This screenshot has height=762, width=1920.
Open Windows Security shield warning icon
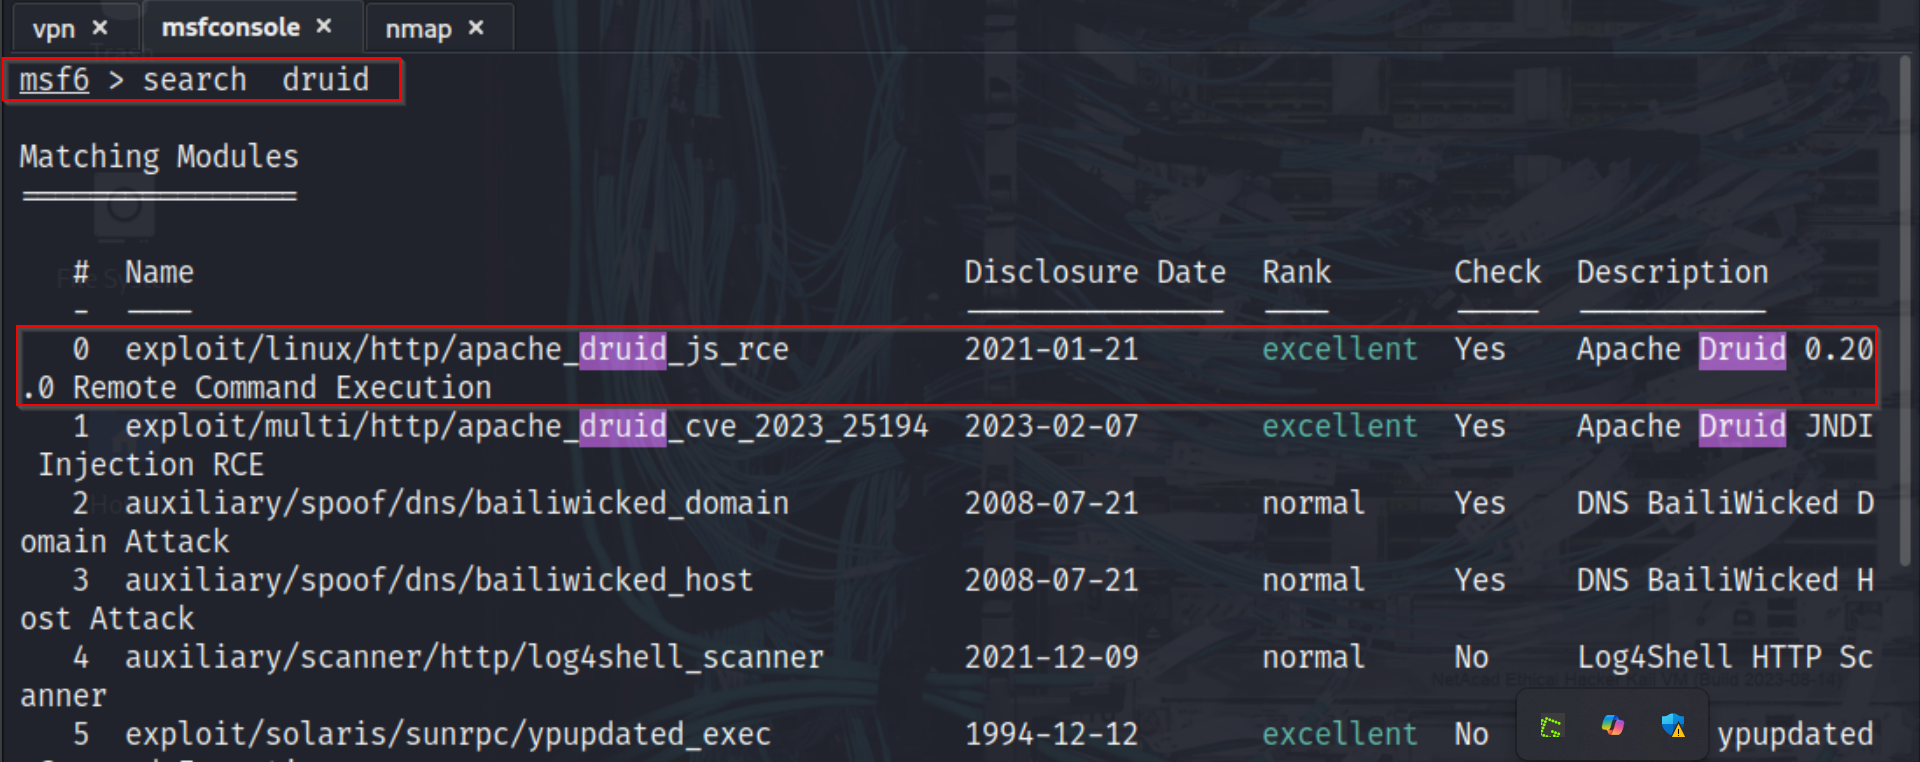pyautogui.click(x=1673, y=726)
